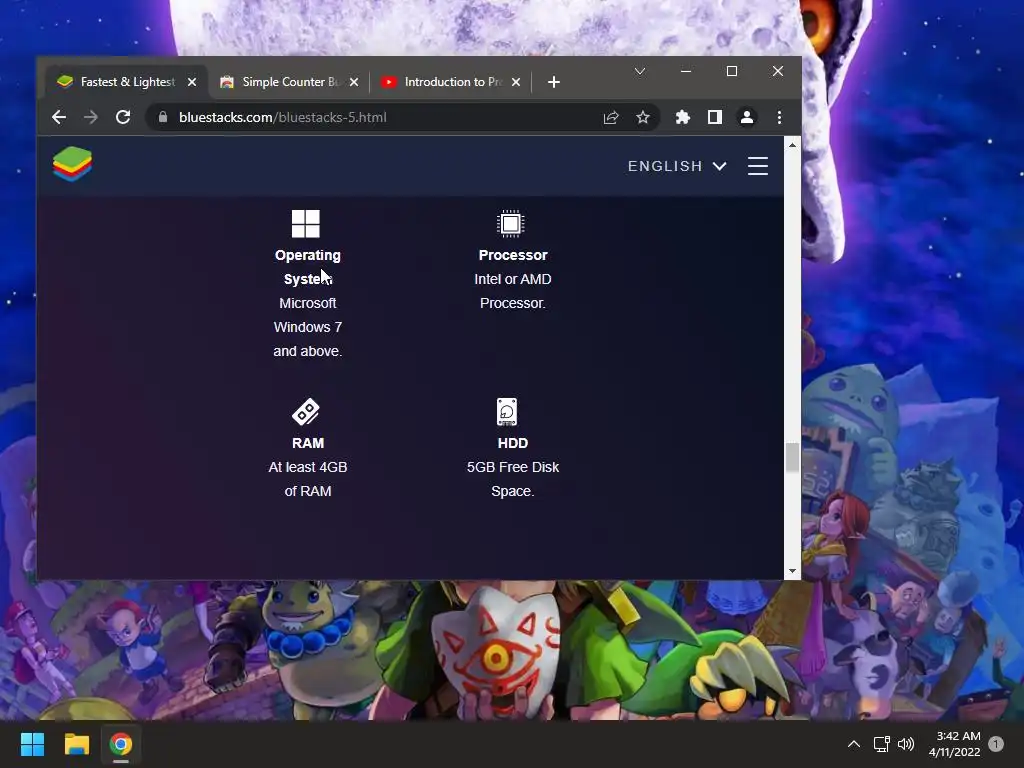
Task: Open network icon in system tray
Action: [x=882, y=744]
